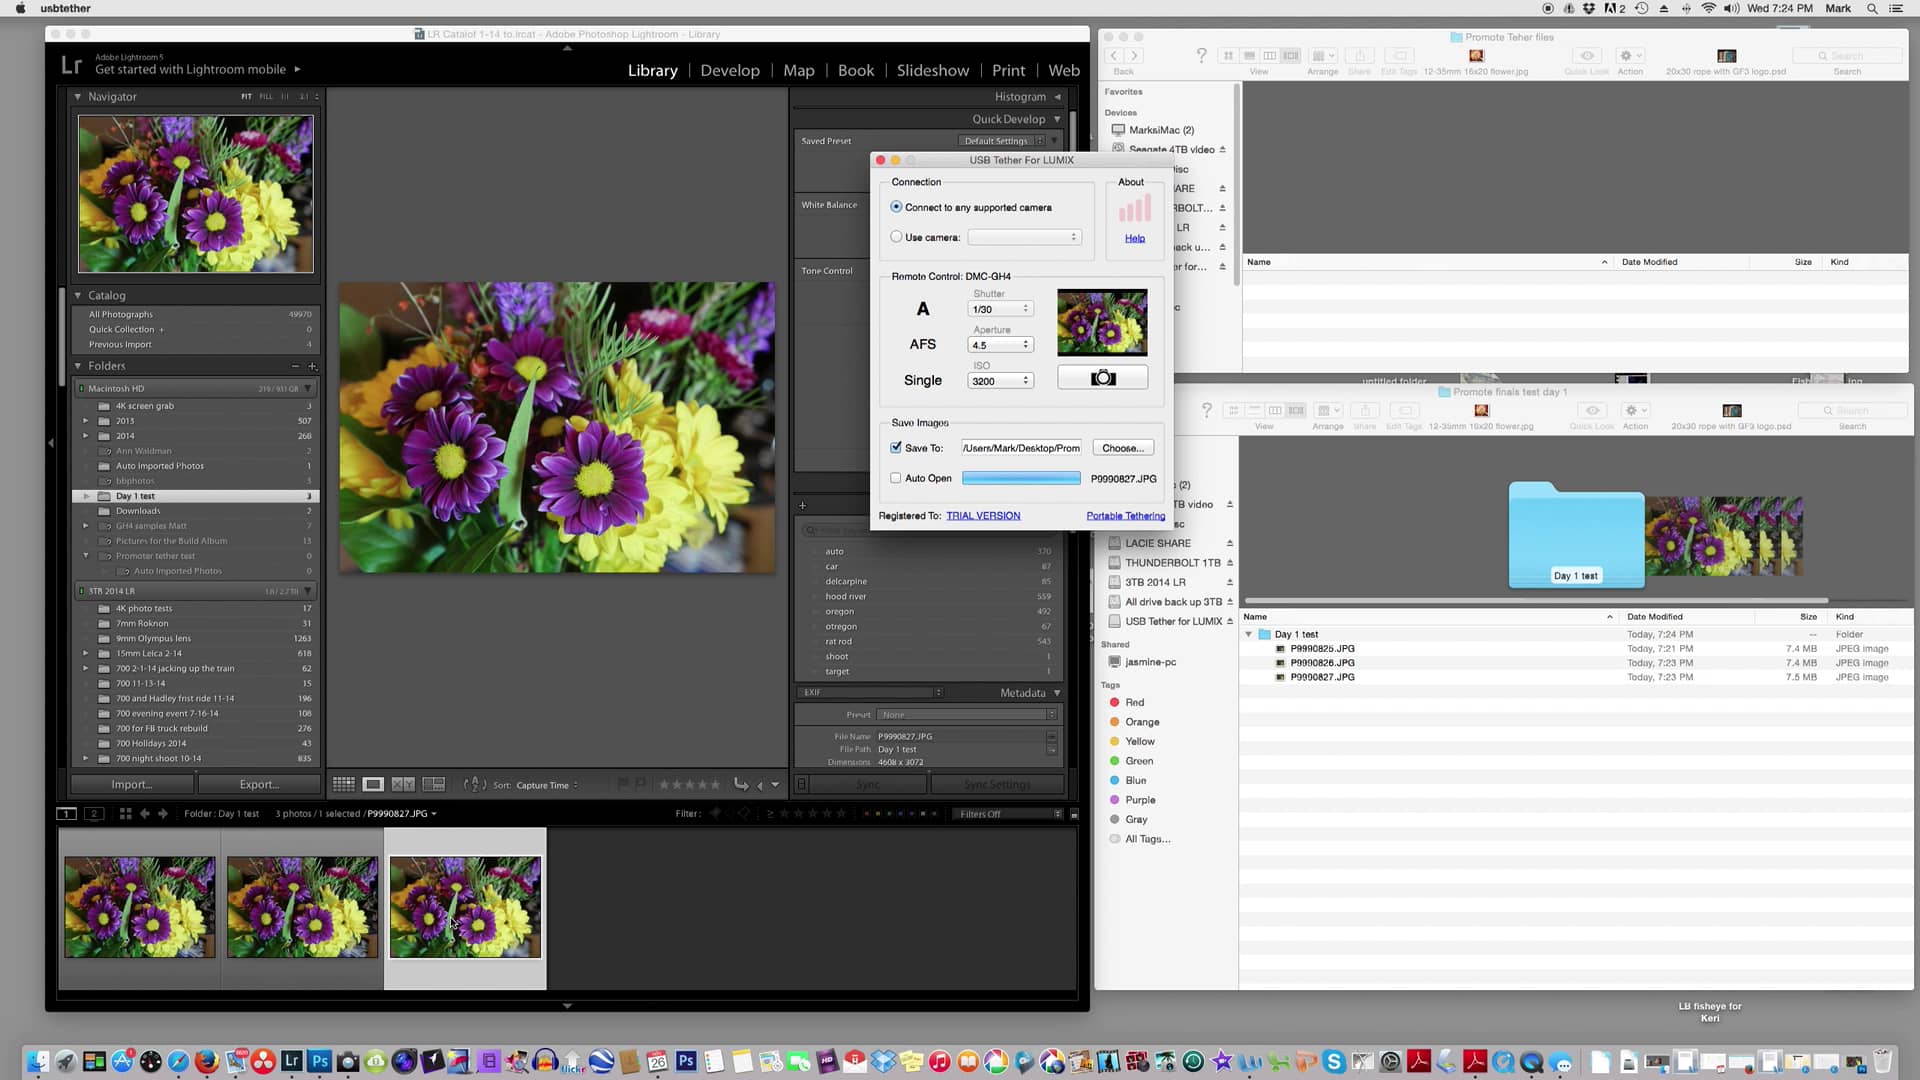
Task: Select the third flower thumbnail in the filmstrip
Action: [x=464, y=906]
